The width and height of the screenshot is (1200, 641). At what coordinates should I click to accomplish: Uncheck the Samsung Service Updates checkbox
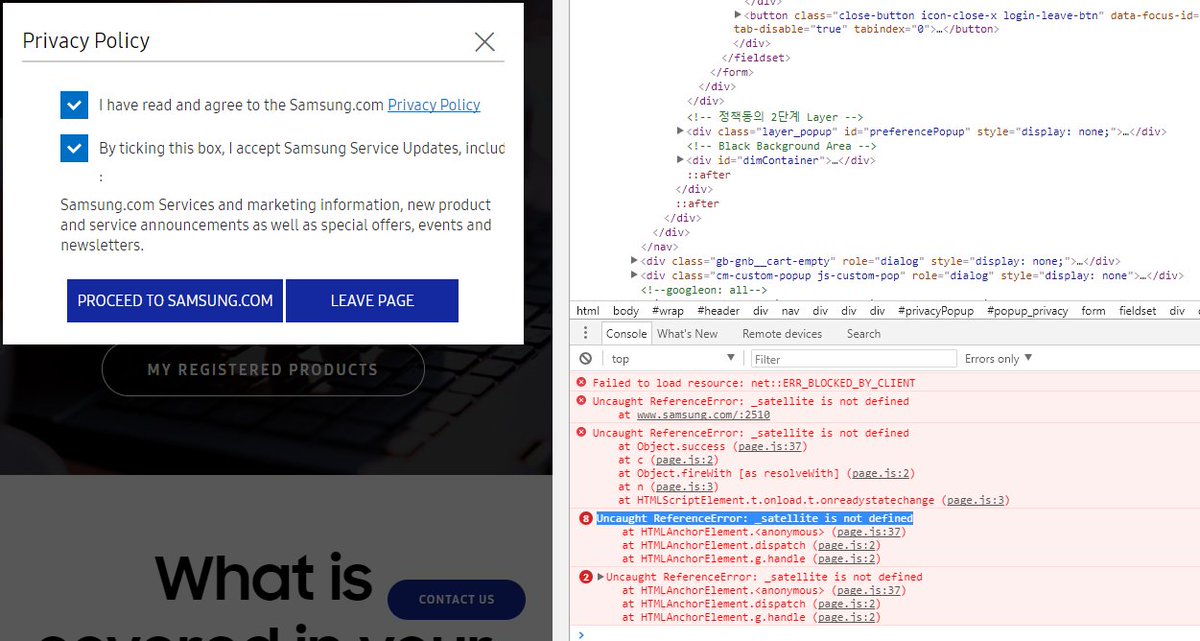click(x=74, y=148)
